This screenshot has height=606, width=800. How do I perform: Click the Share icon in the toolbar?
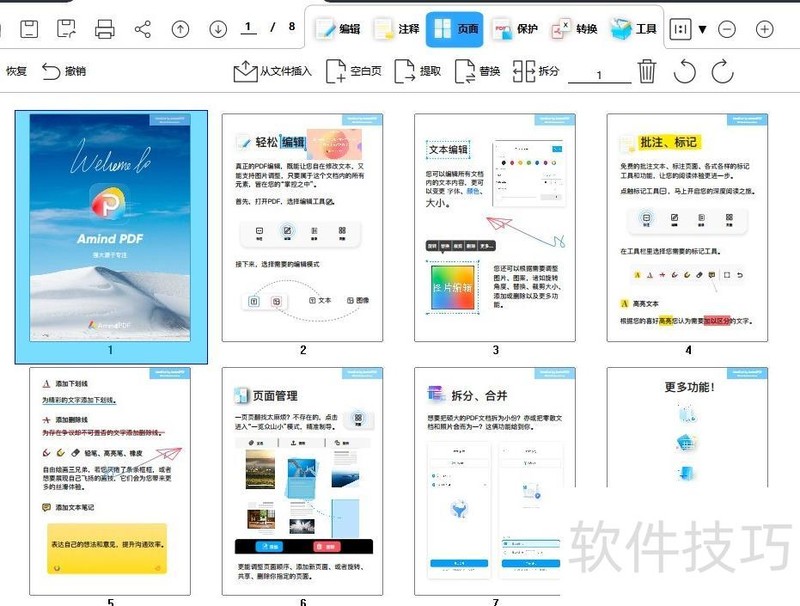click(x=143, y=27)
